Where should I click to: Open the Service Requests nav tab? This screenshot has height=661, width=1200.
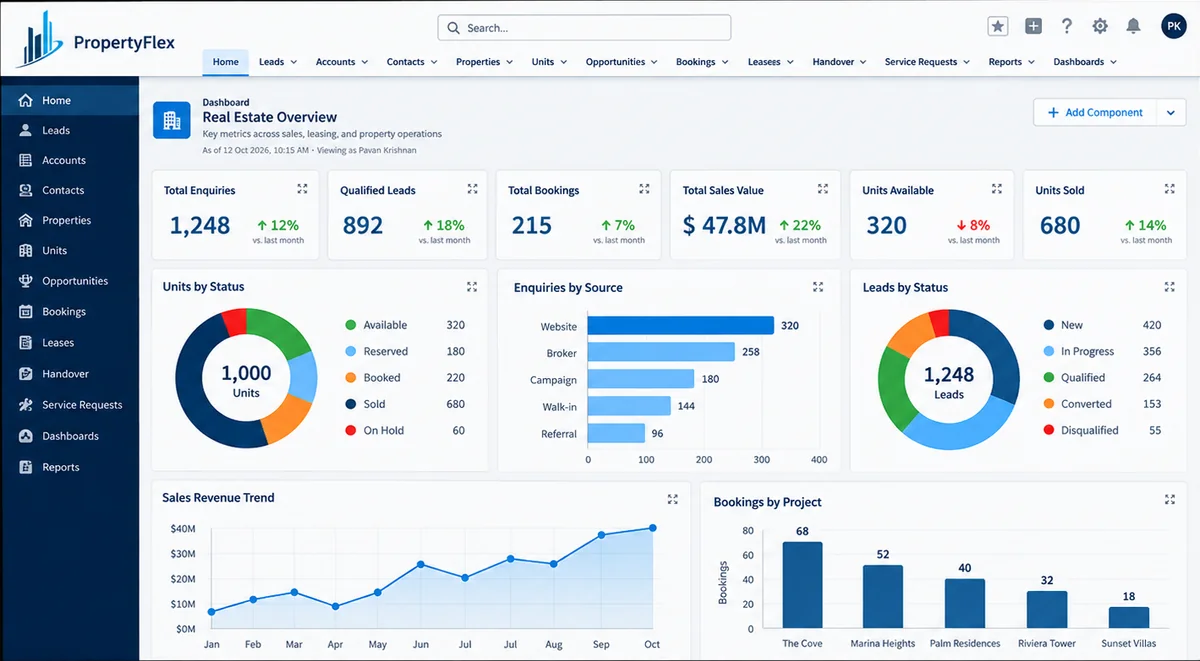tap(927, 62)
